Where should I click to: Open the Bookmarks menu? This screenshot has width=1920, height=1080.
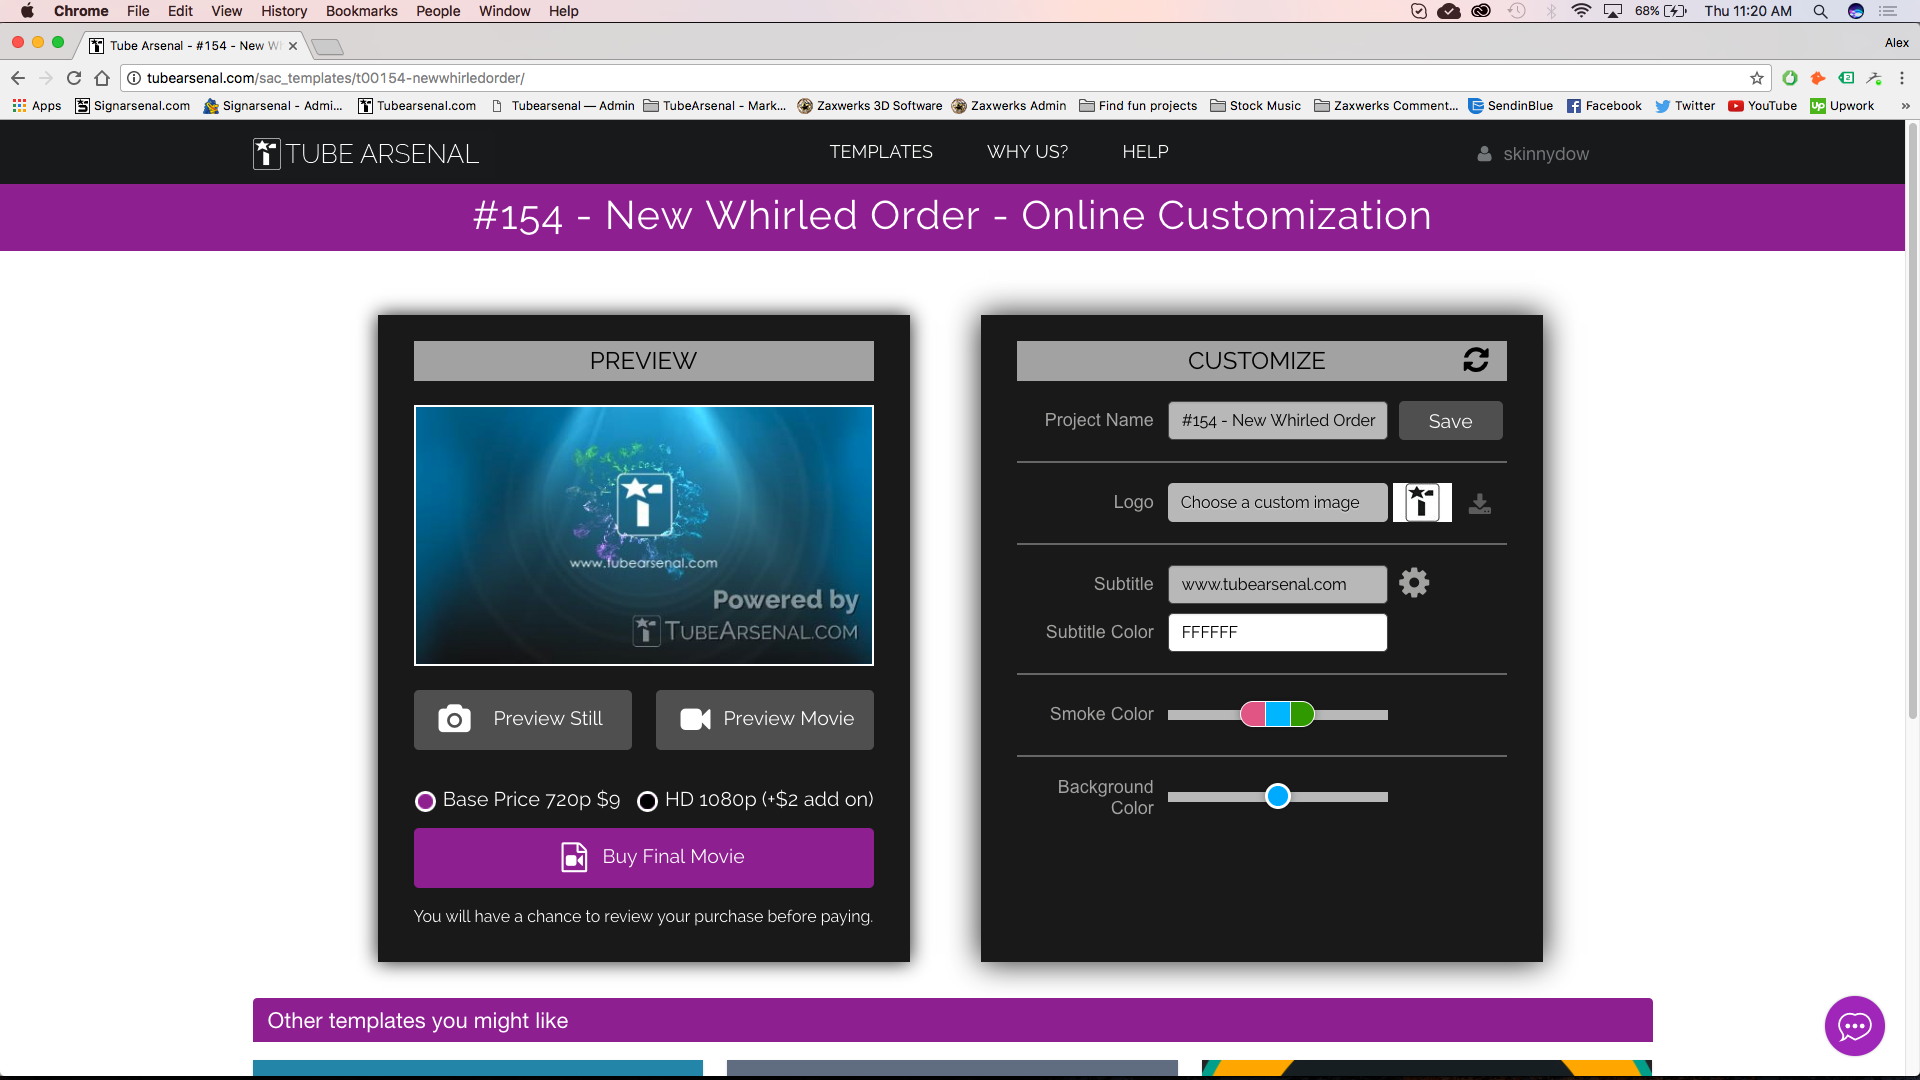point(361,11)
